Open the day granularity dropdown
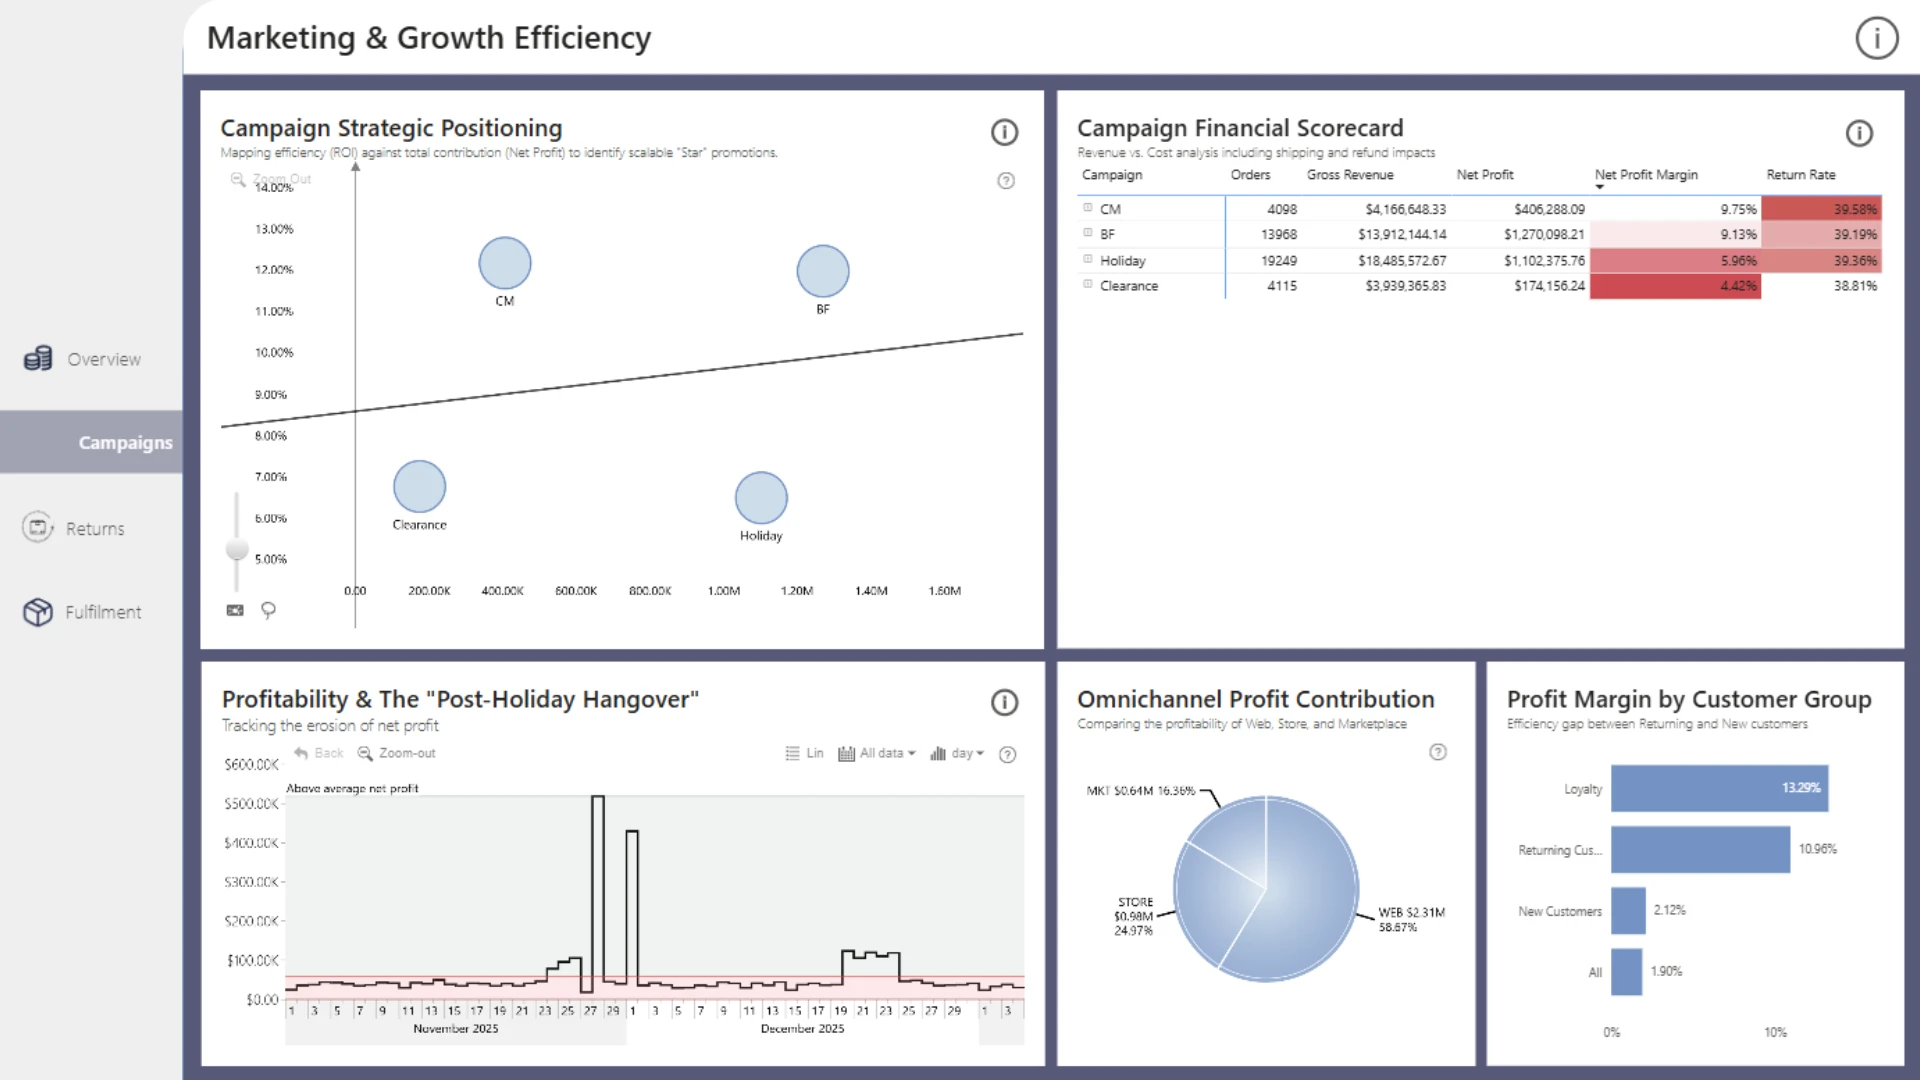 [x=957, y=753]
